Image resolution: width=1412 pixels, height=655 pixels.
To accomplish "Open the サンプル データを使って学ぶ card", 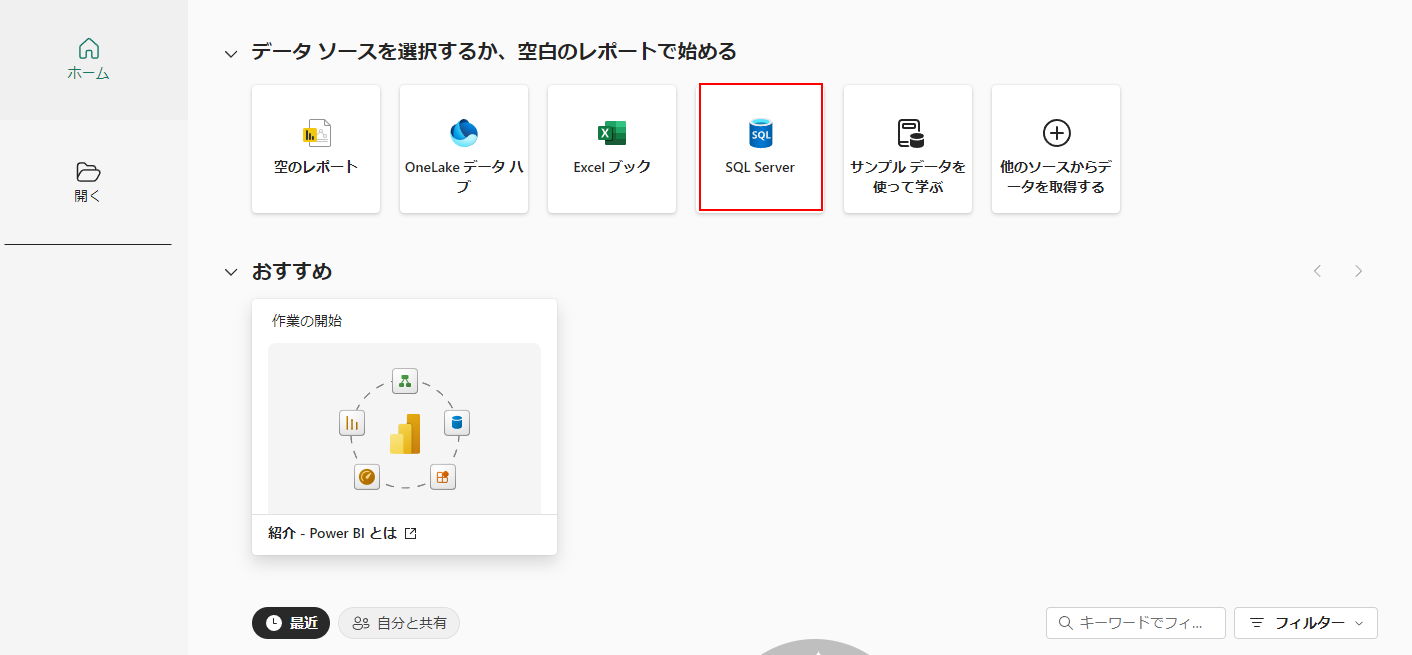I will [907, 148].
